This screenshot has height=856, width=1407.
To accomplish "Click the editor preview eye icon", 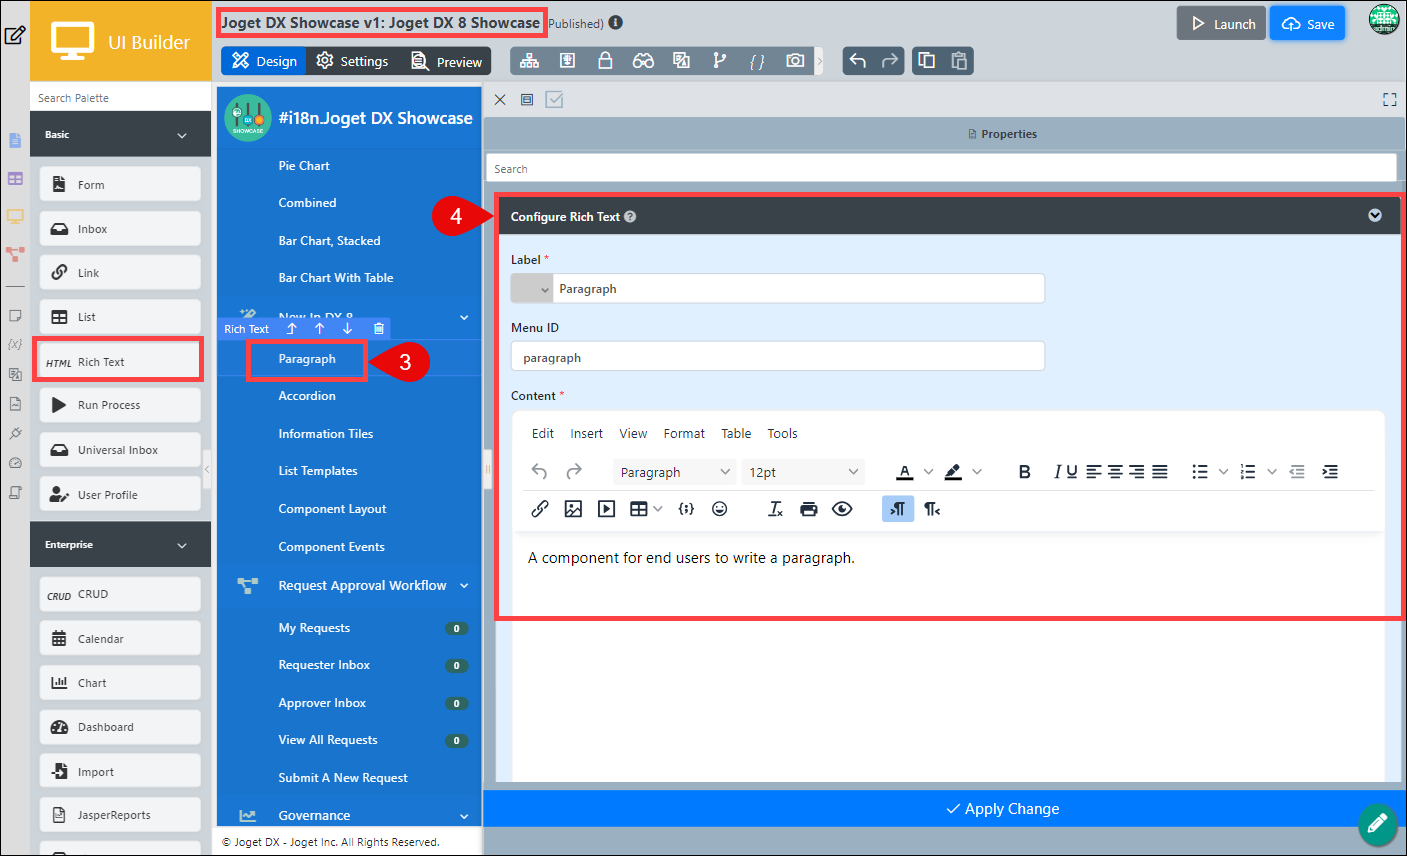I will [842, 509].
